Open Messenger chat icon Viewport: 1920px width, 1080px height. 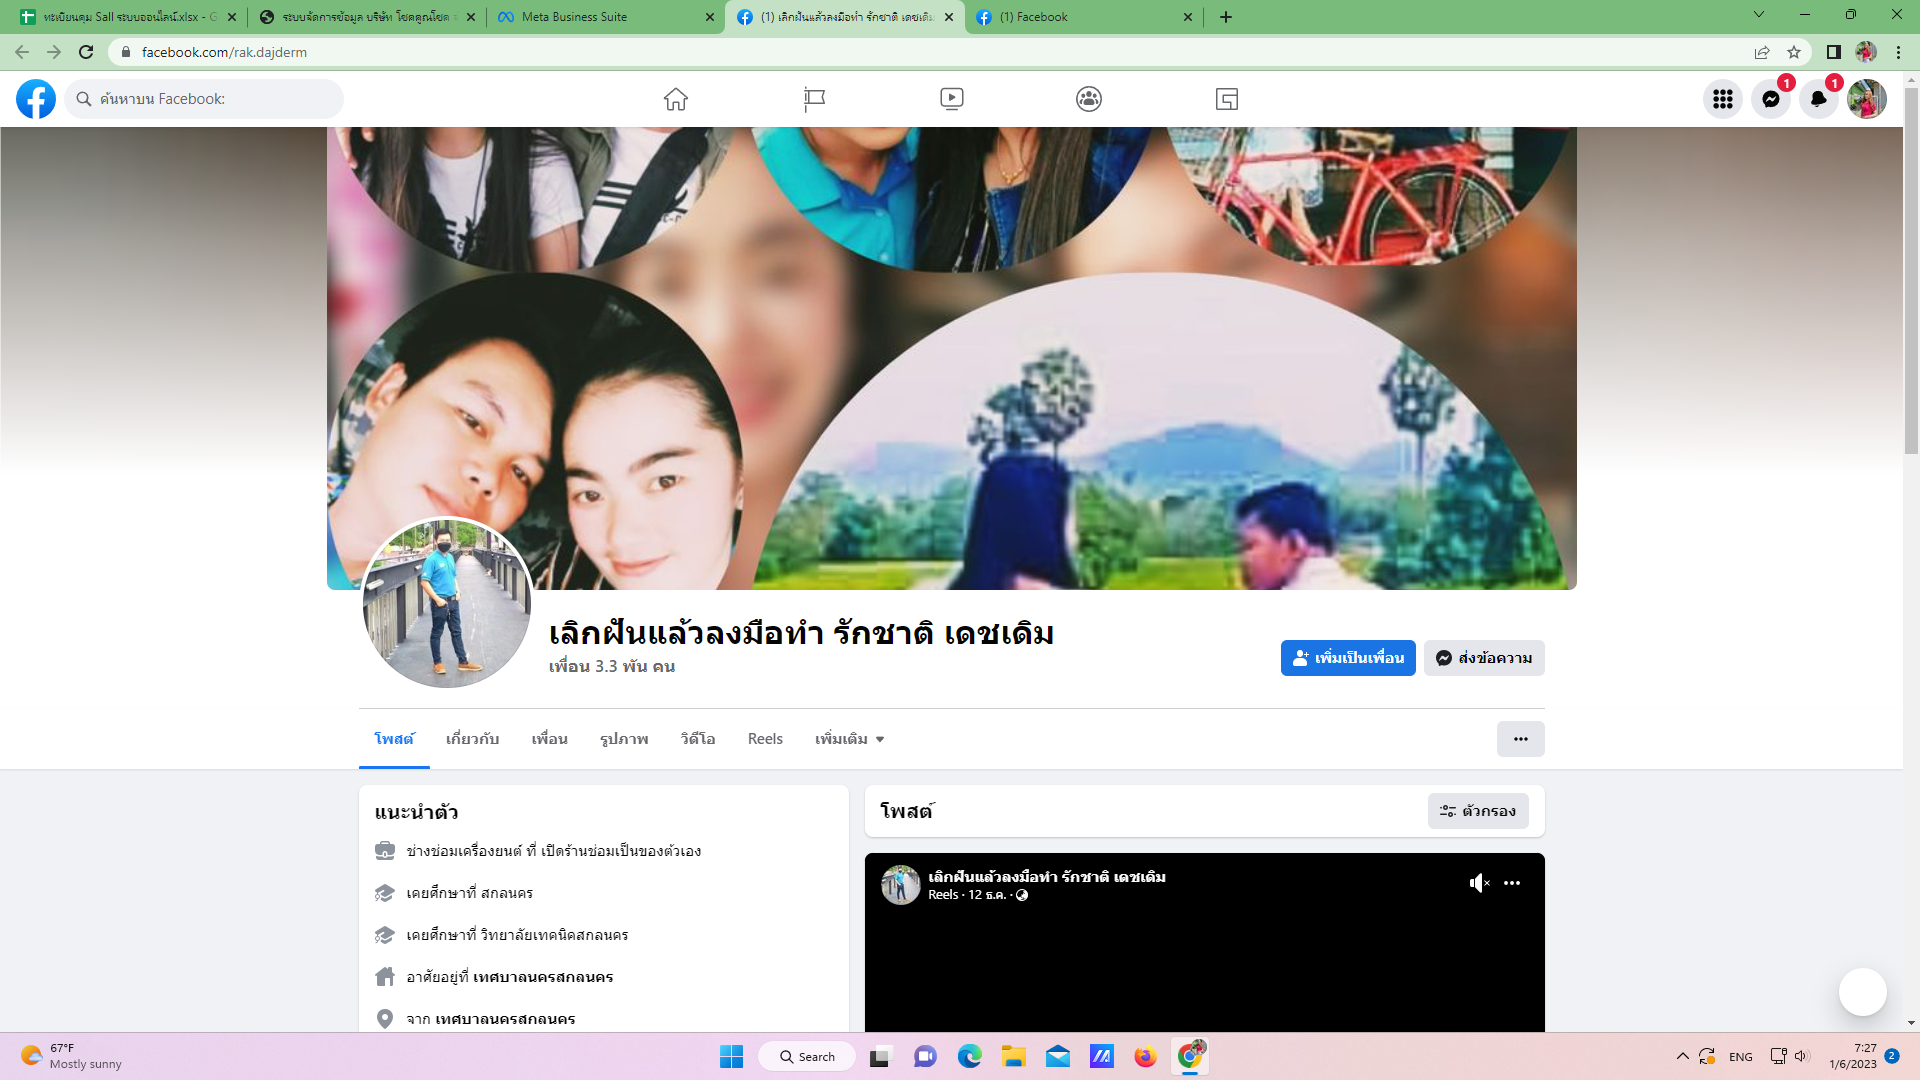[1771, 99]
